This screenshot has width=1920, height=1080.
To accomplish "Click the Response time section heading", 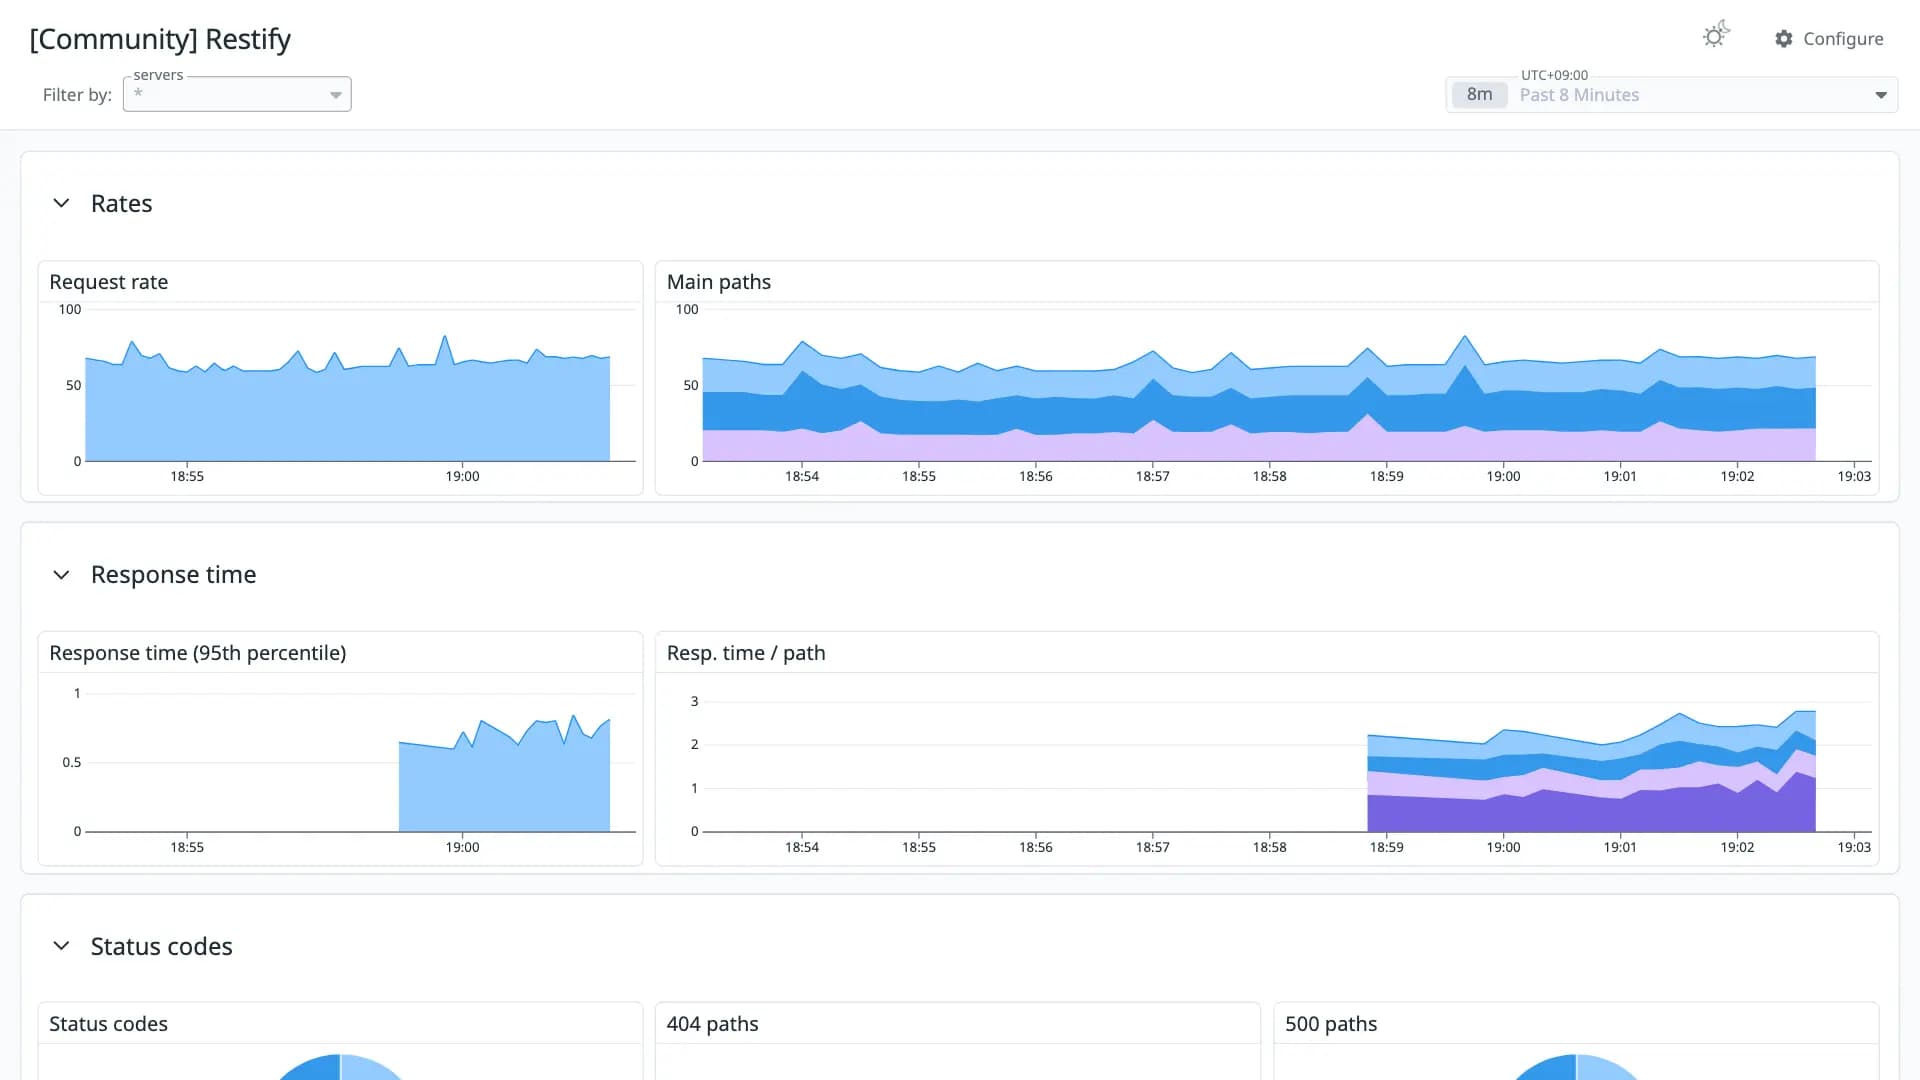I will pos(173,575).
